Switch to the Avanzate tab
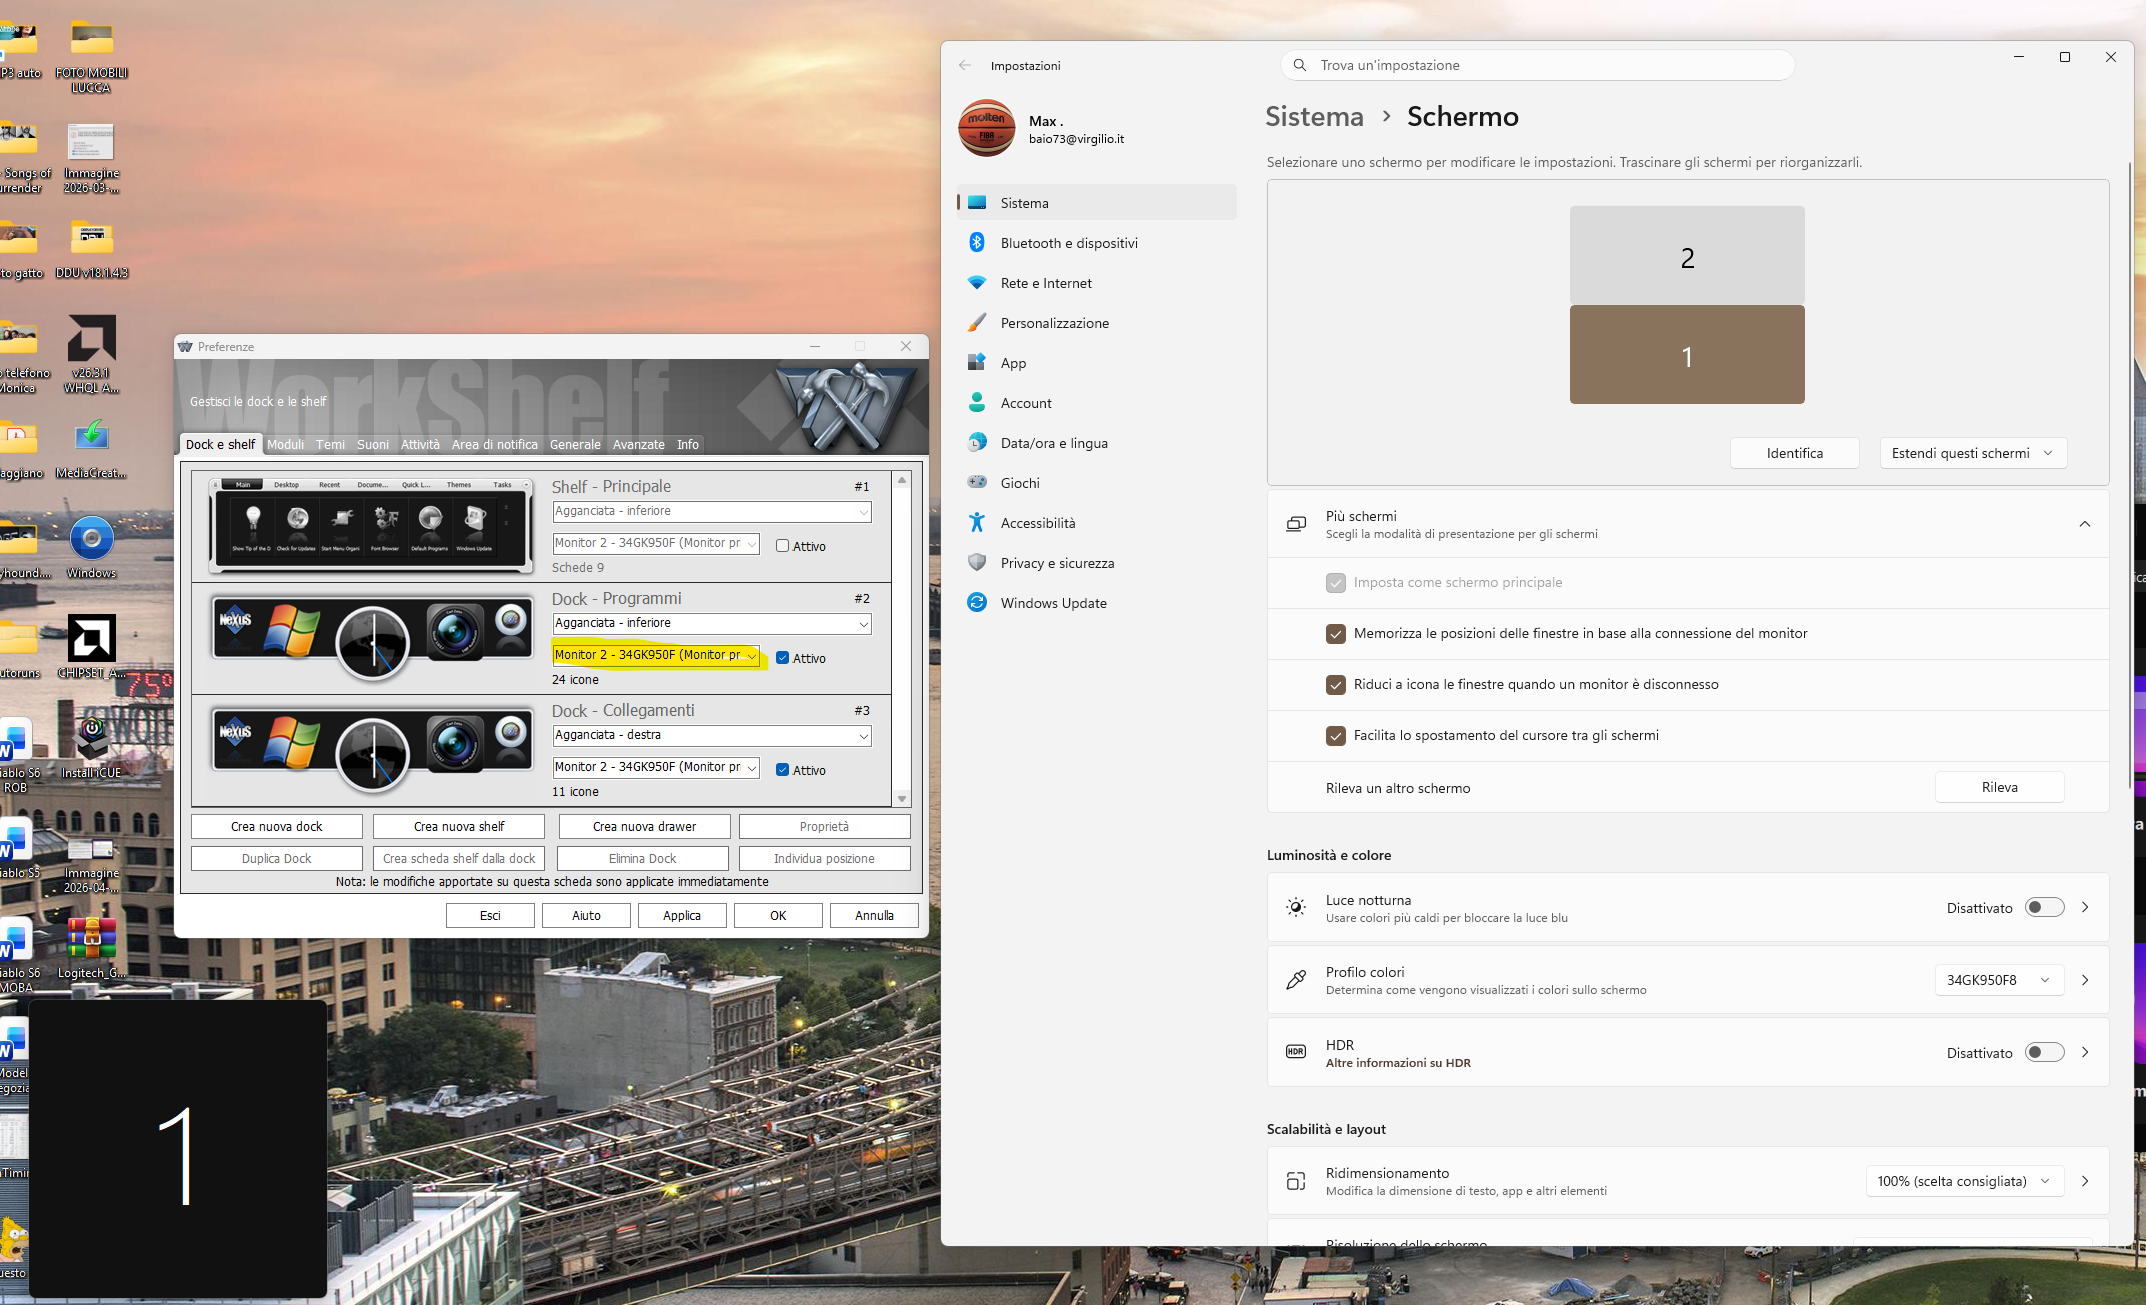This screenshot has width=2146, height=1305. [x=638, y=444]
